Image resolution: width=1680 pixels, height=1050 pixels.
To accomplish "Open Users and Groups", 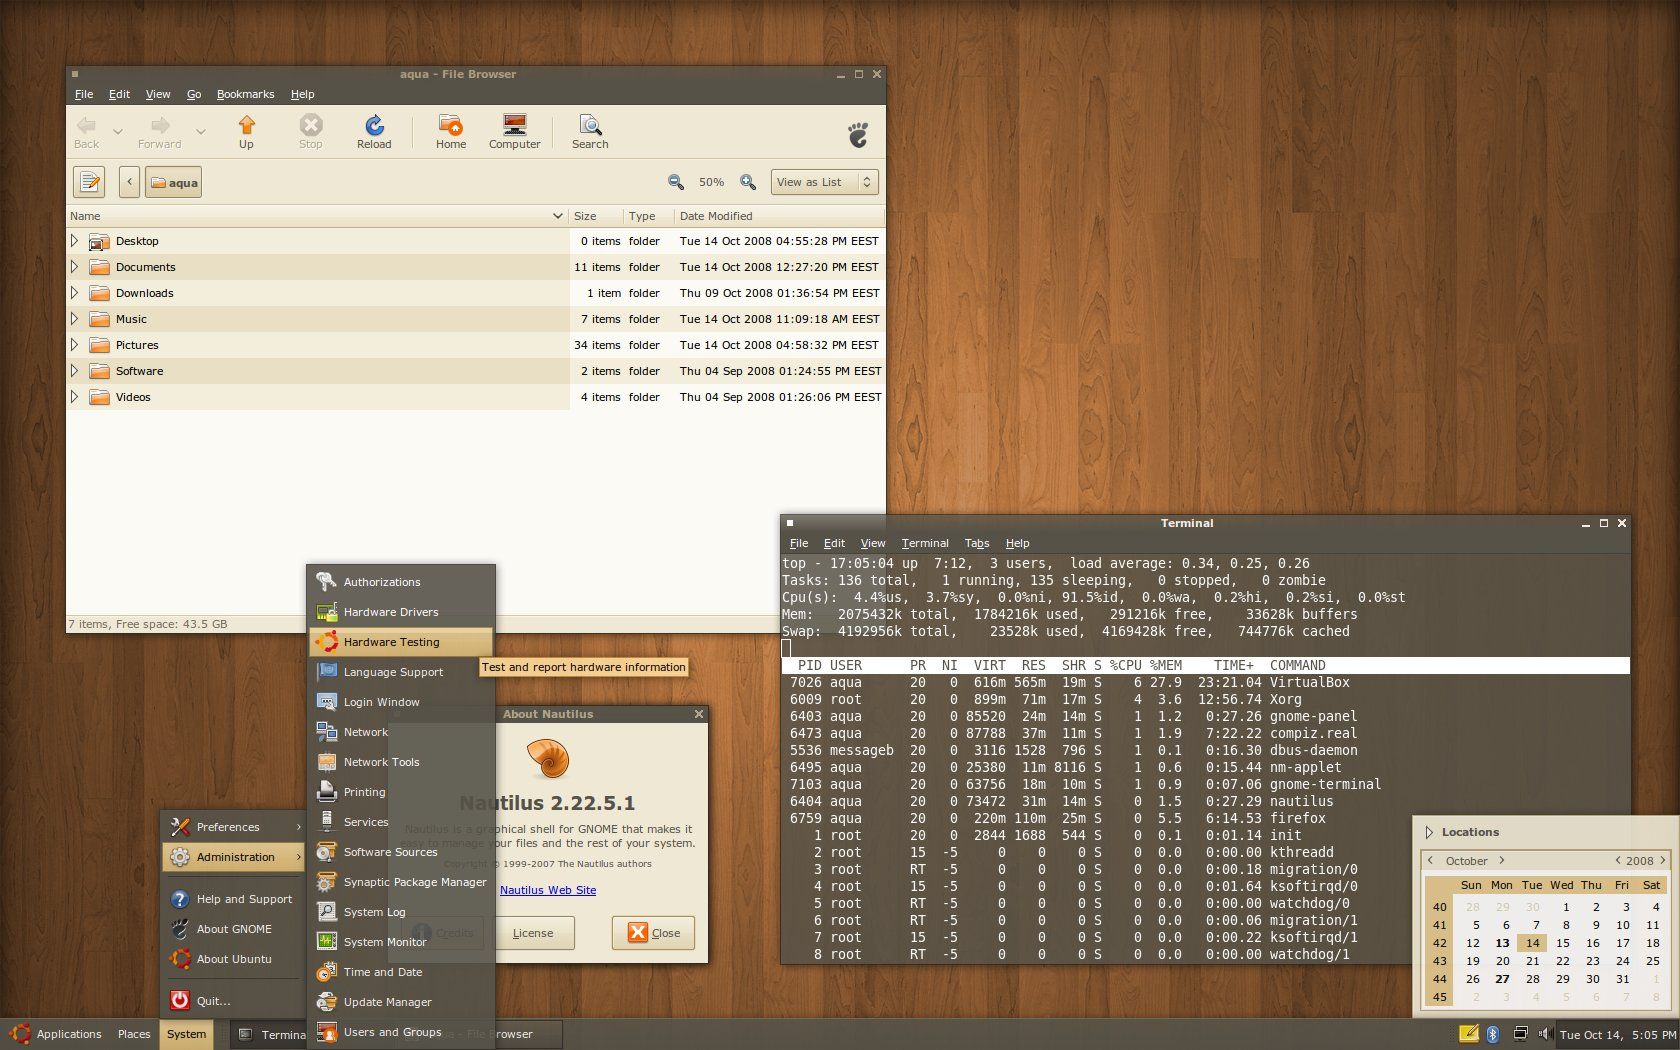I will coord(401,1032).
